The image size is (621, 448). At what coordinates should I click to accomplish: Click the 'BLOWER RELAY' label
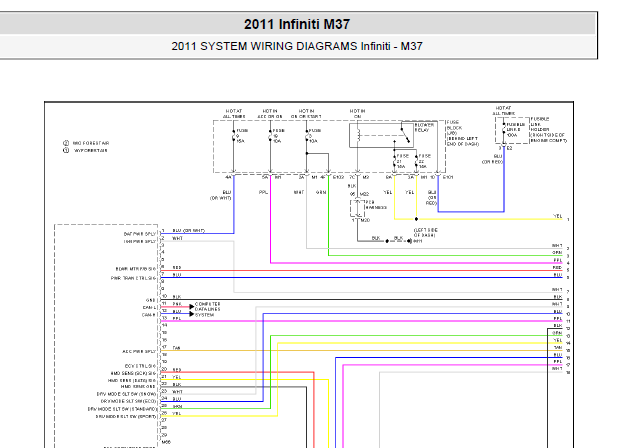424,128
